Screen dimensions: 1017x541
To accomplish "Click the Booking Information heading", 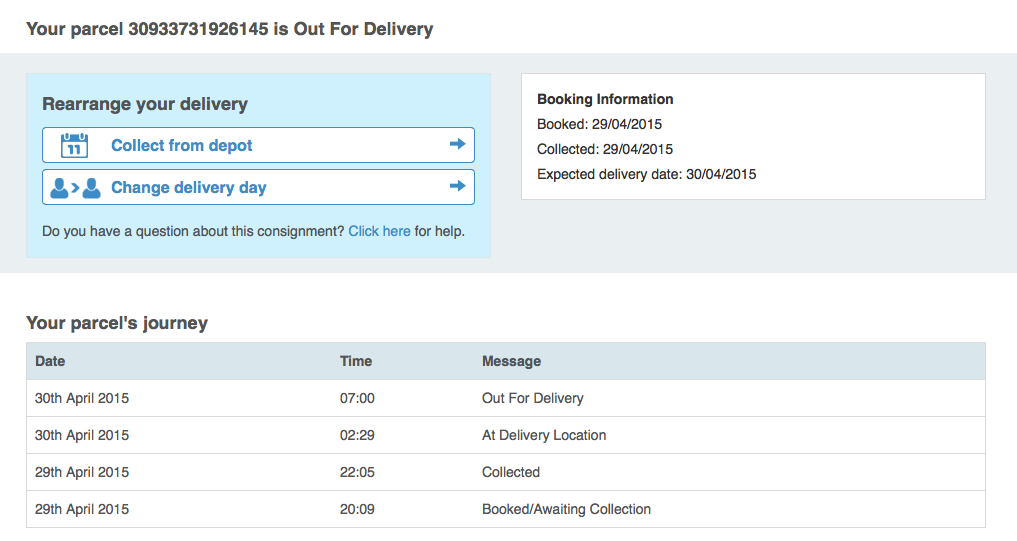I will click(605, 99).
